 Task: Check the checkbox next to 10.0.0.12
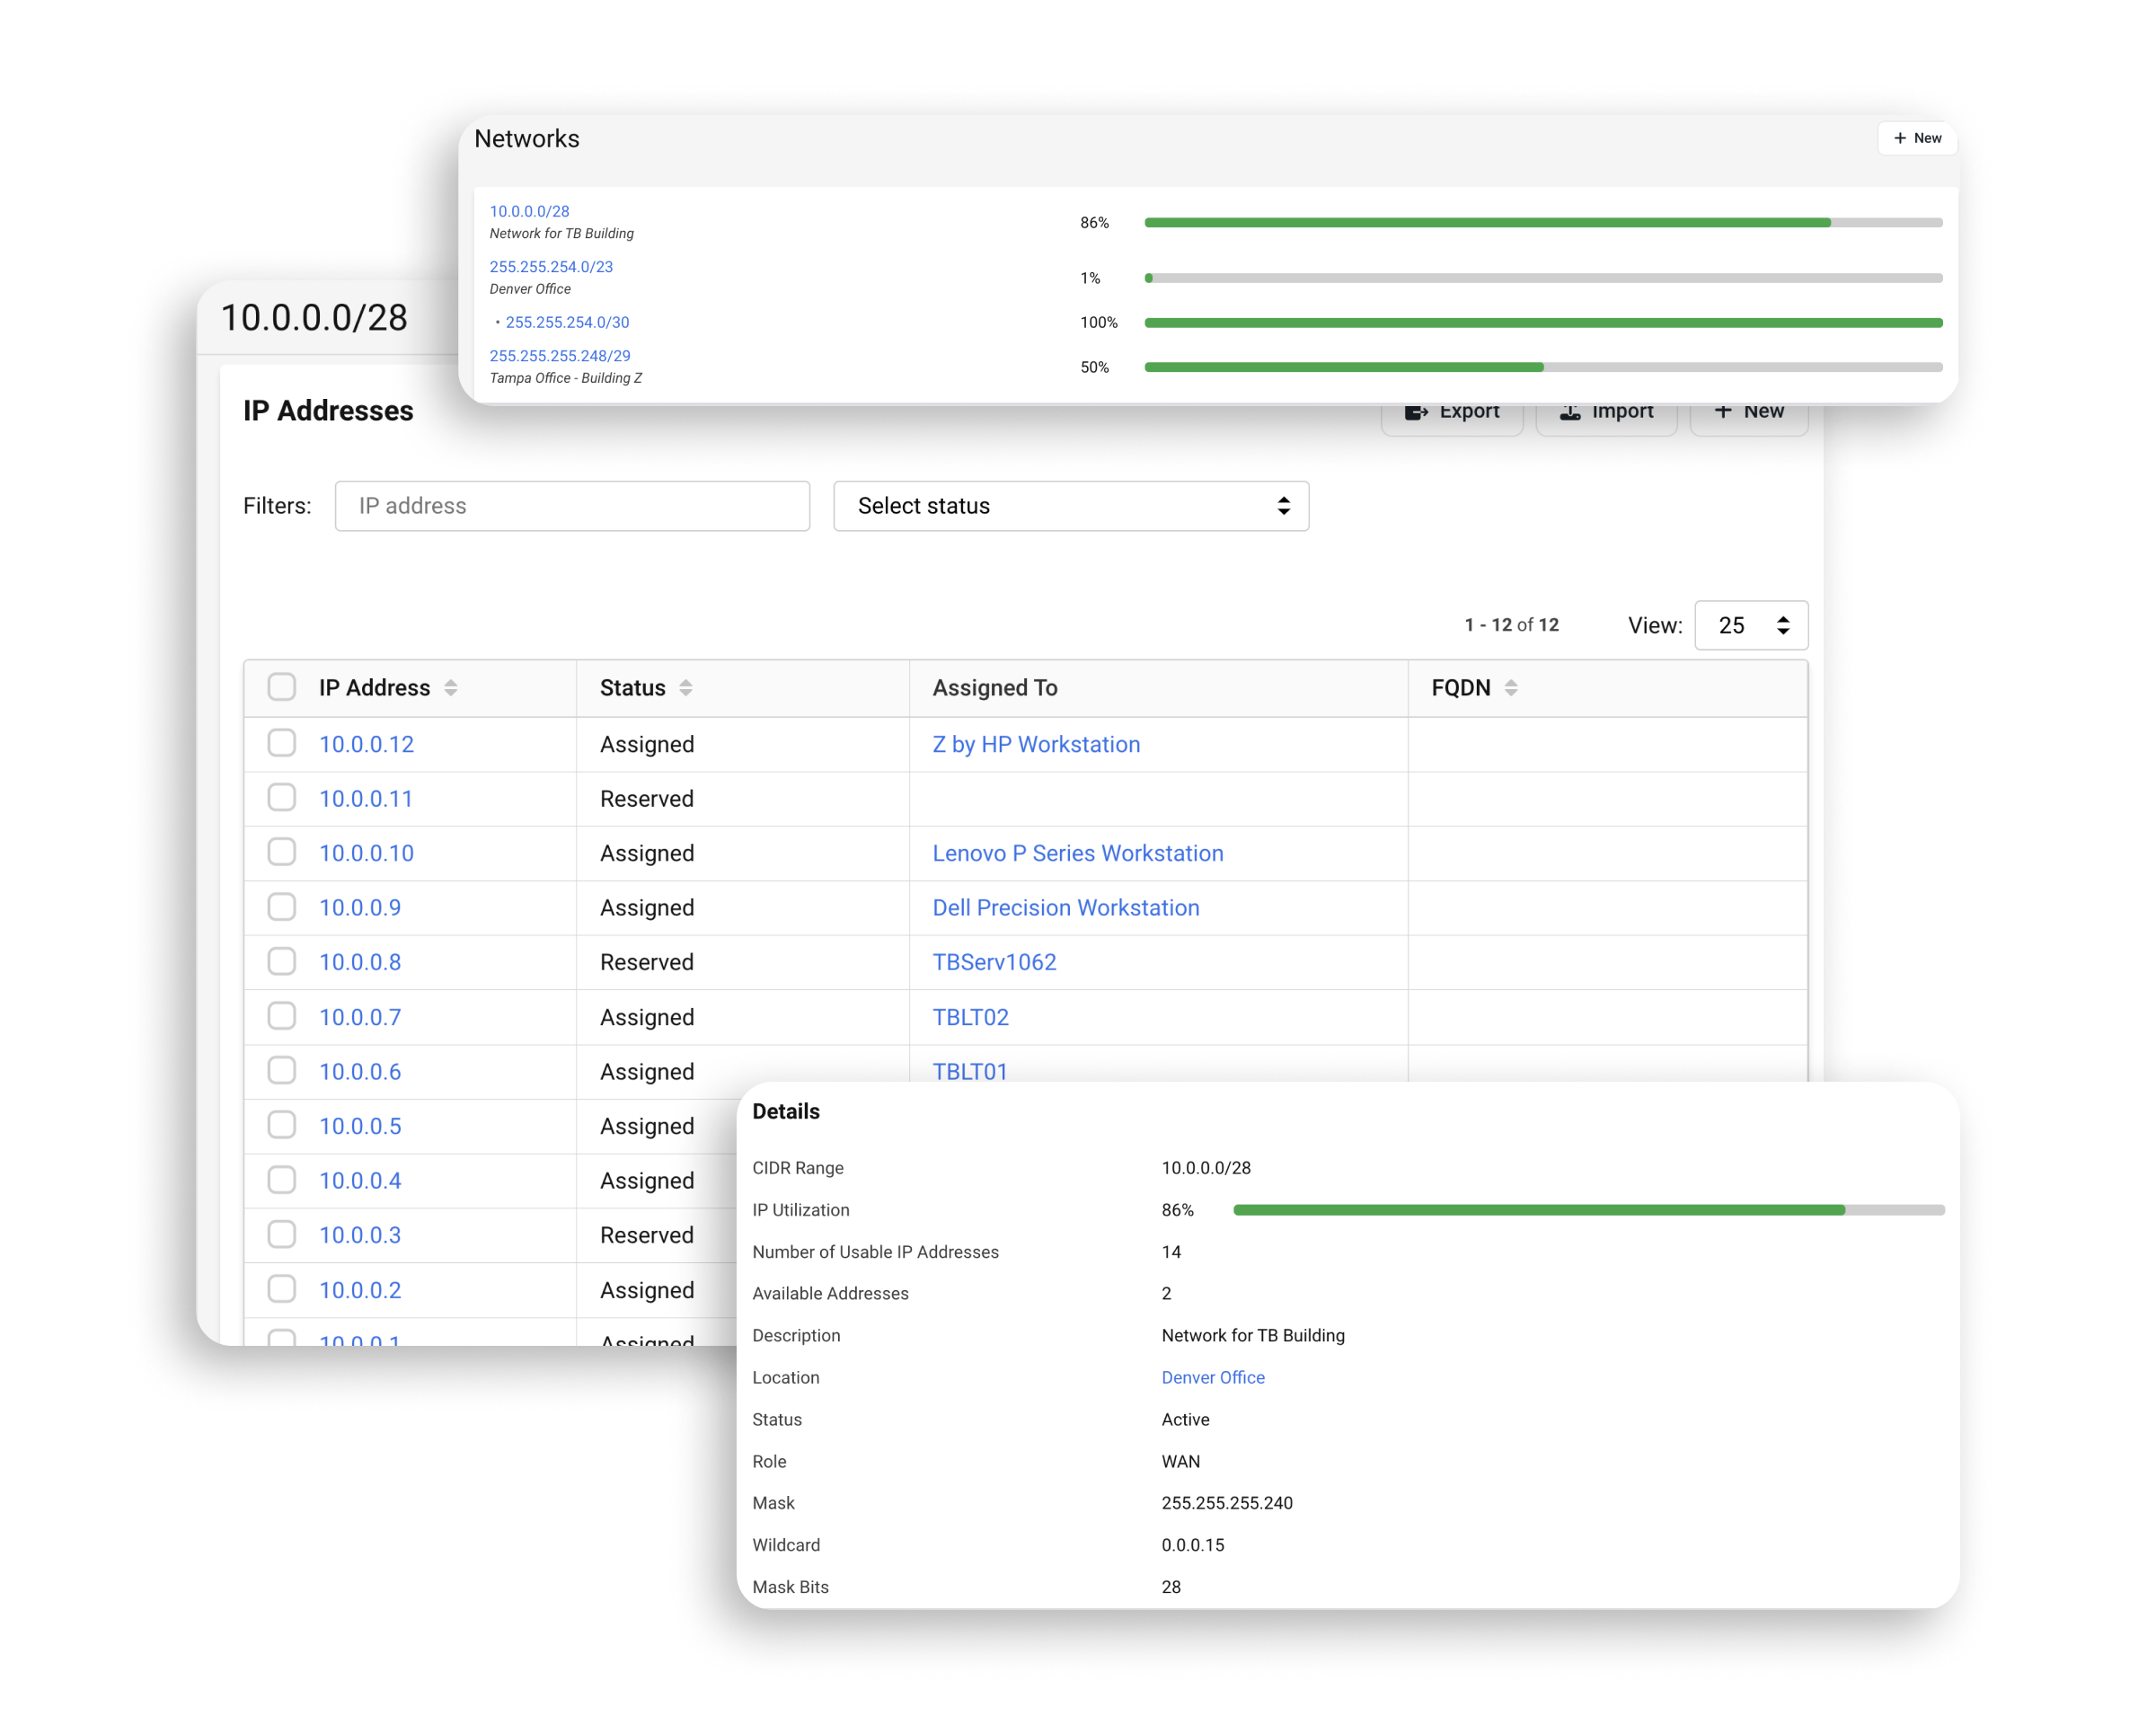(x=281, y=744)
